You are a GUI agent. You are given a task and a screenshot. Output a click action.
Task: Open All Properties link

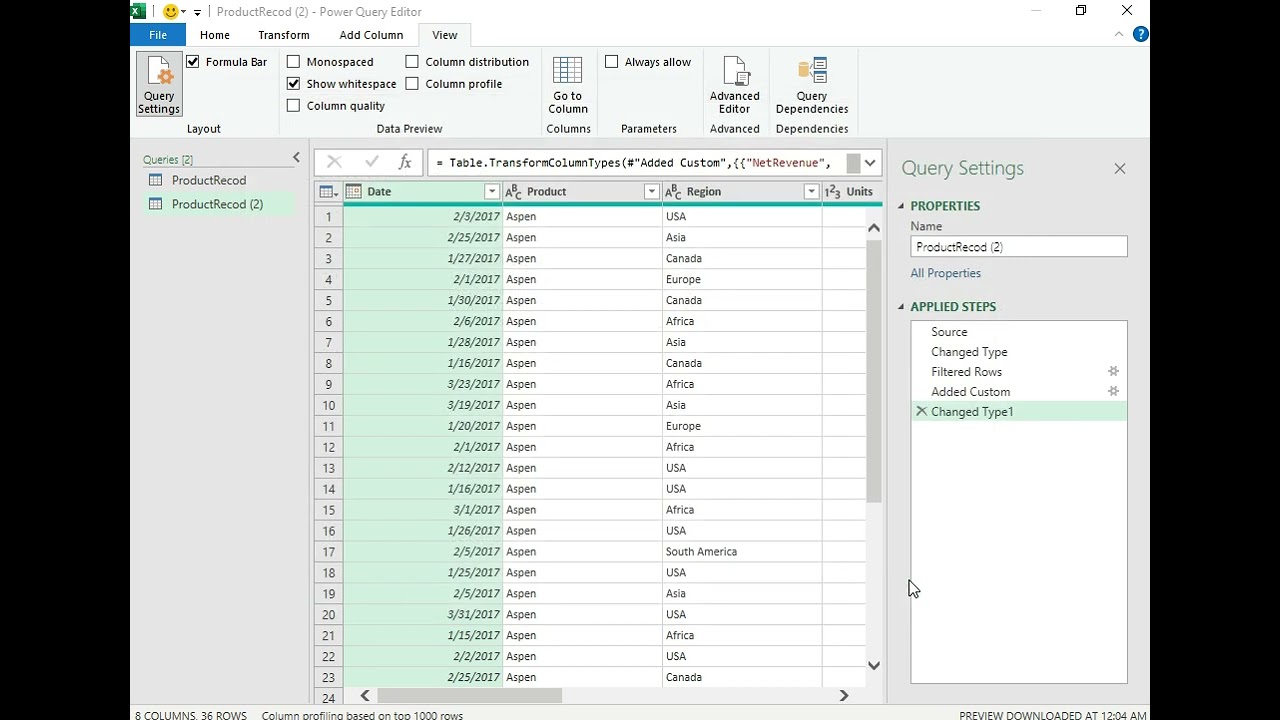coord(945,273)
